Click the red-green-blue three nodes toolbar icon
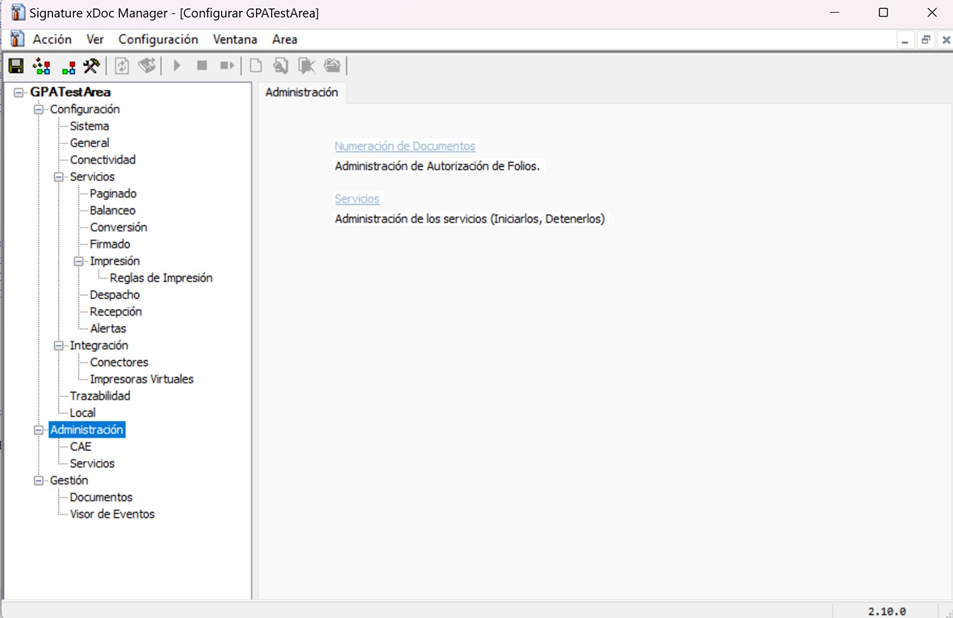The height and width of the screenshot is (618, 953). pyautogui.click(x=69, y=66)
